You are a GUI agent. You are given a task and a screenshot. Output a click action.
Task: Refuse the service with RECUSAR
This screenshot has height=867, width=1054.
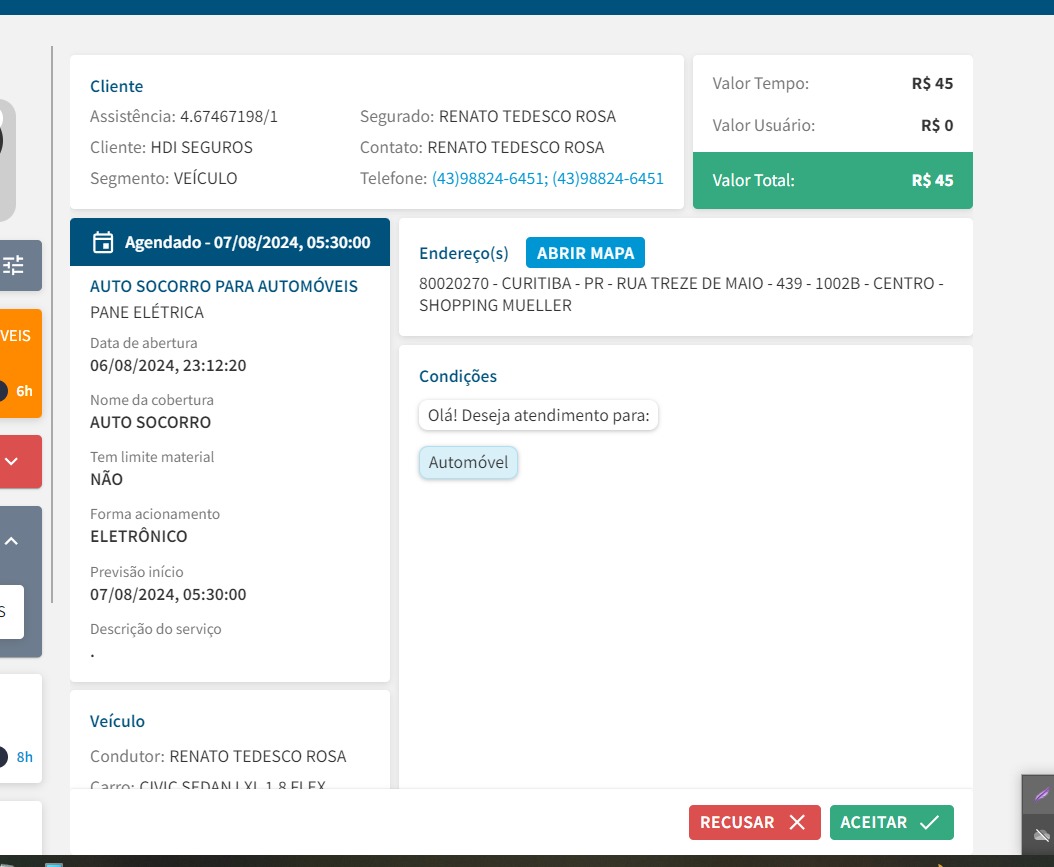pyautogui.click(x=754, y=822)
